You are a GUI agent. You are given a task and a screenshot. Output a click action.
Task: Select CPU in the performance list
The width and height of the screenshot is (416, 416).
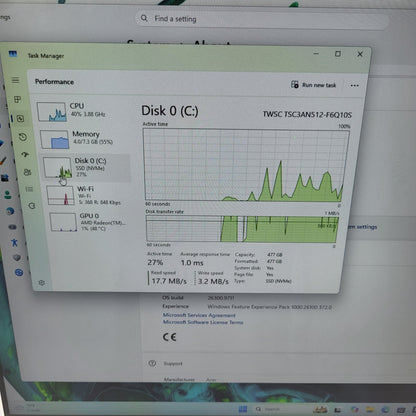tap(83, 111)
